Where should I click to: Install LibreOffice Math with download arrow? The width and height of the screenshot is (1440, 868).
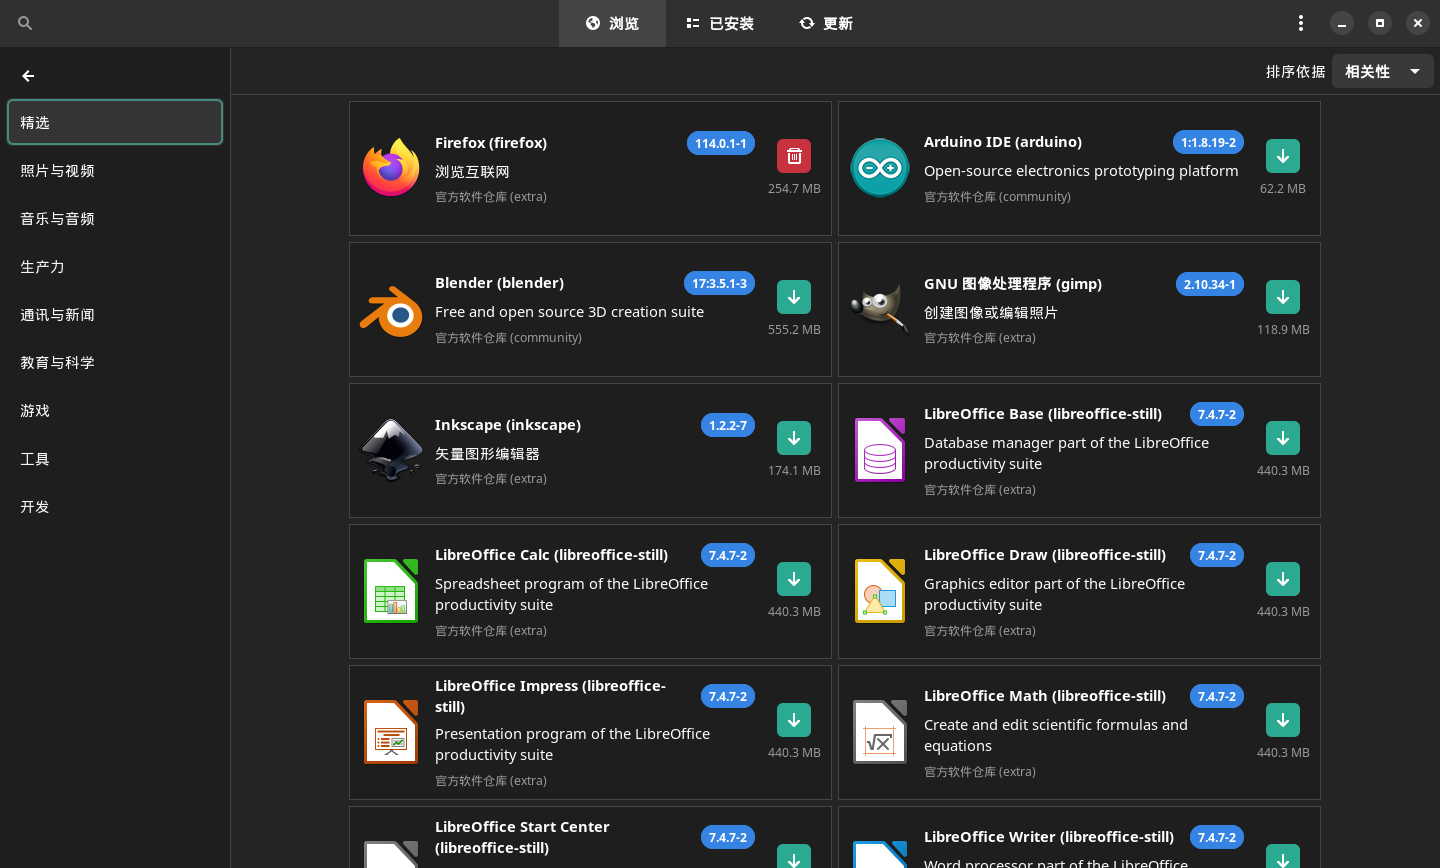pyautogui.click(x=1283, y=720)
